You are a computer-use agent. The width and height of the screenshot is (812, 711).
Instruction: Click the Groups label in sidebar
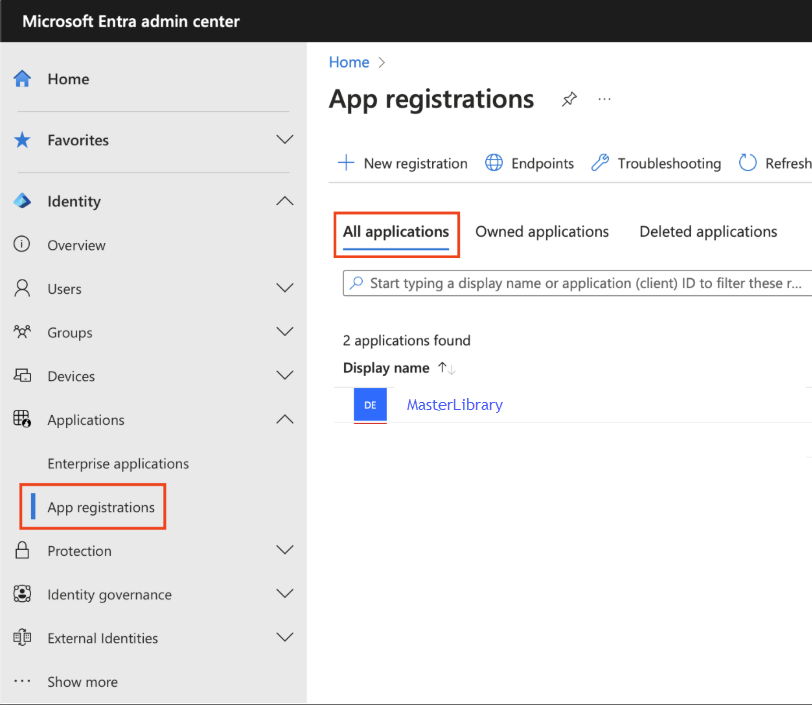(70, 332)
